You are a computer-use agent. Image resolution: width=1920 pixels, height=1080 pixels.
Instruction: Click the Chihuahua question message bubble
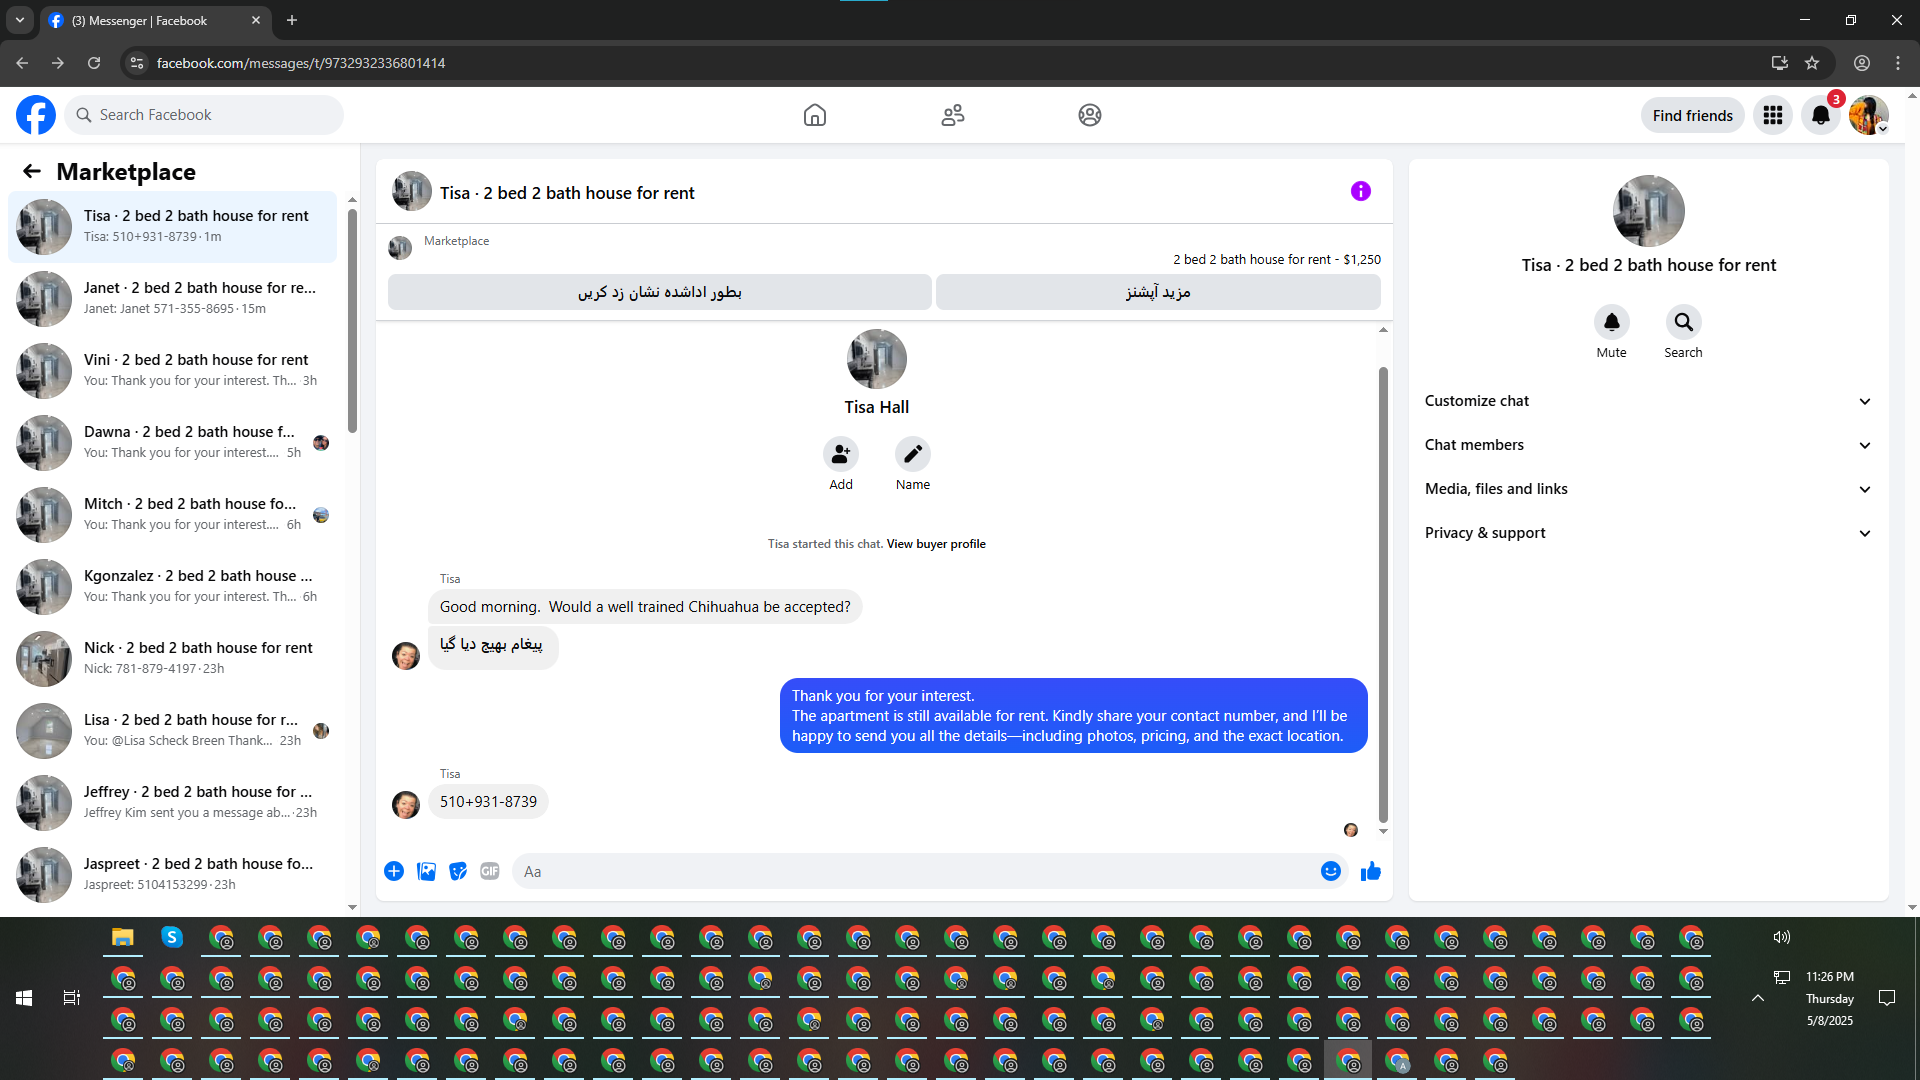pos(645,607)
